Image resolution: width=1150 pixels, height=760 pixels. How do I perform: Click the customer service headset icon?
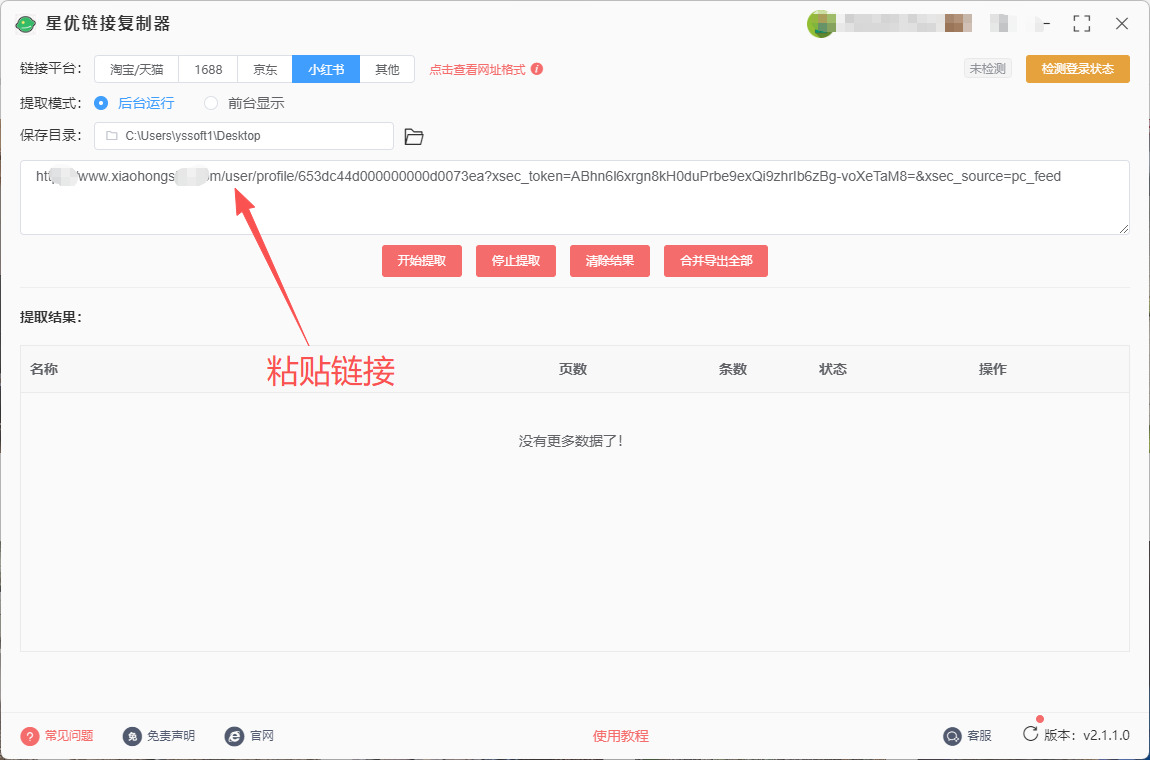[x=952, y=736]
